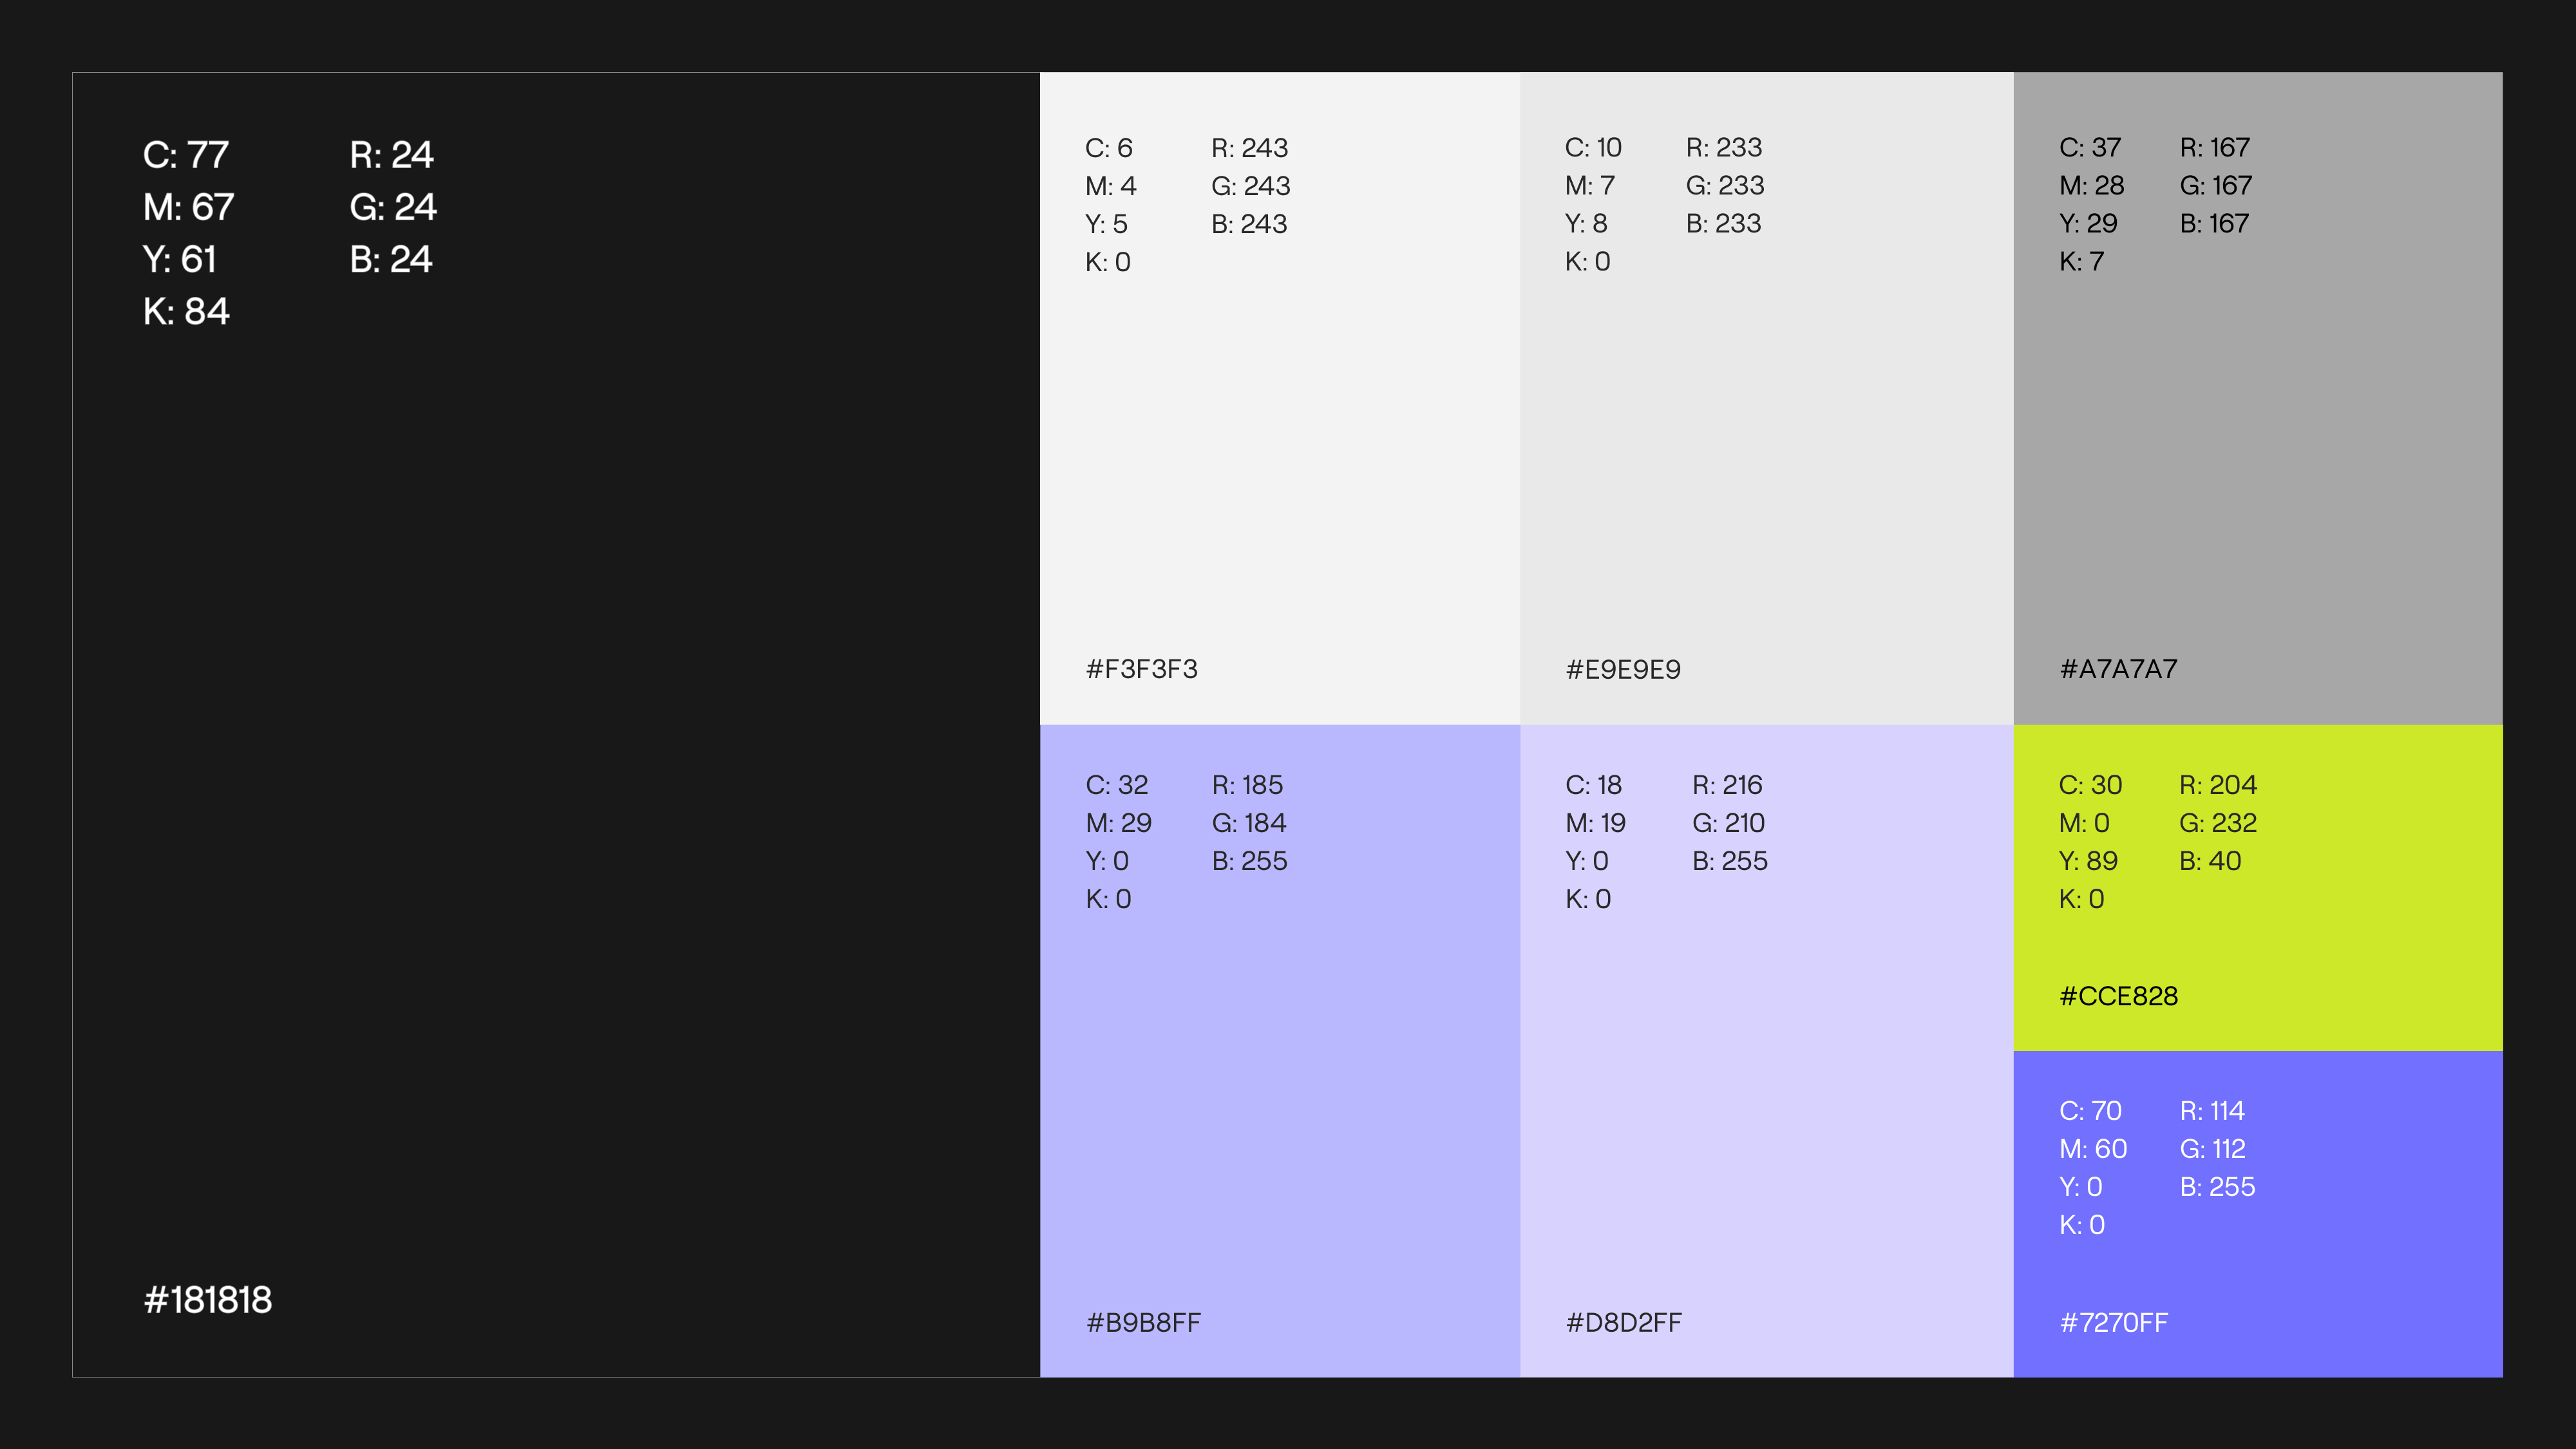Screen dimensions: 2576x1449
Task: Click 'M: 67' text on dark swatch
Action: click(x=189, y=207)
